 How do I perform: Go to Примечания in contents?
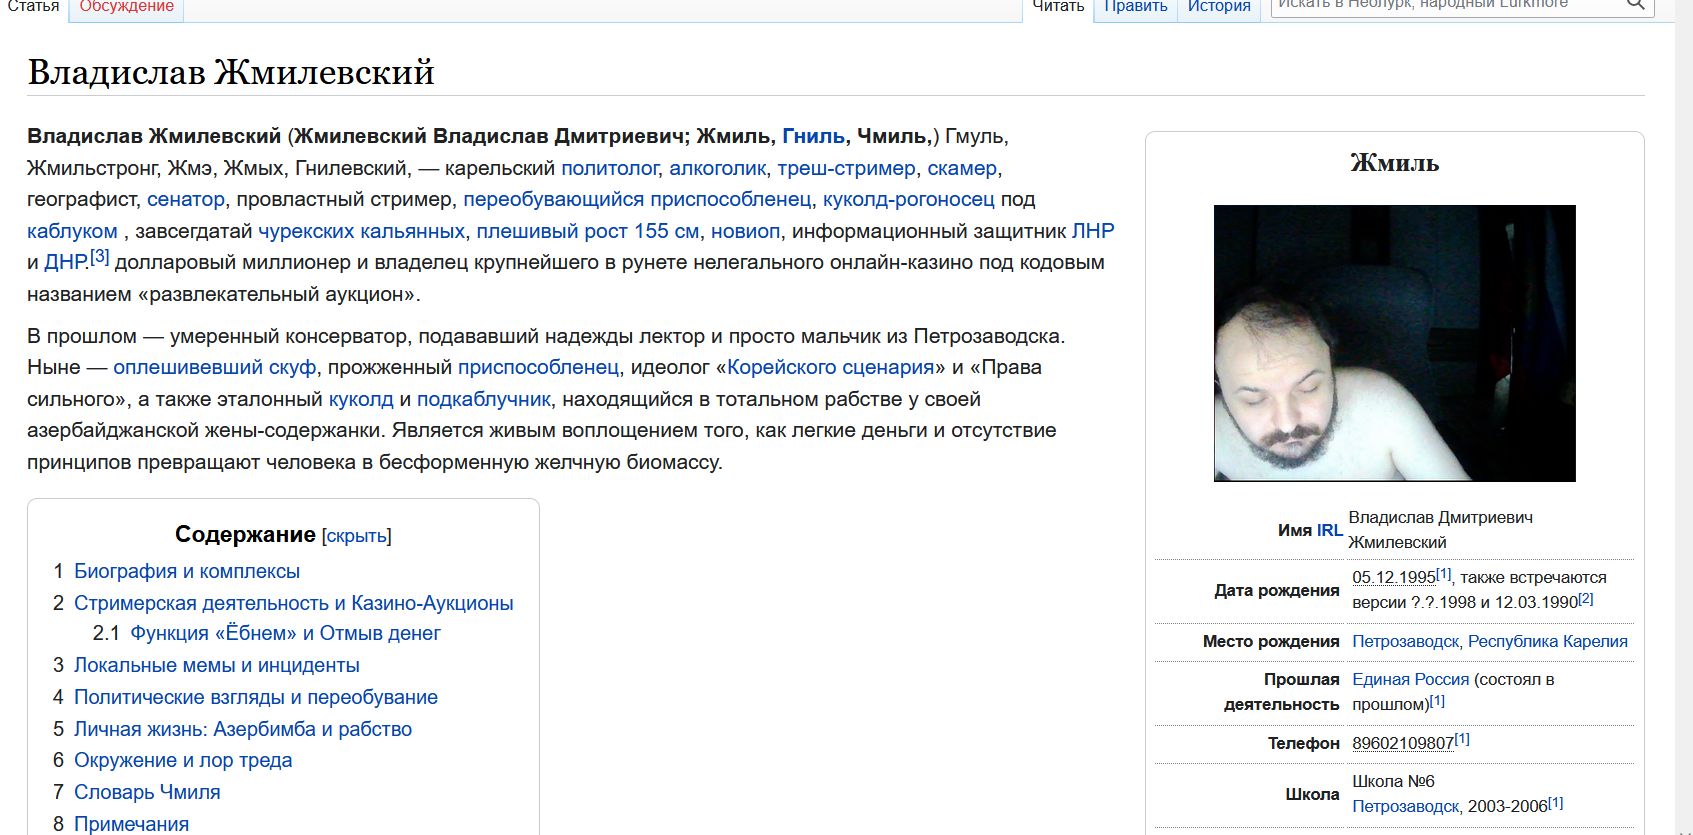(131, 824)
